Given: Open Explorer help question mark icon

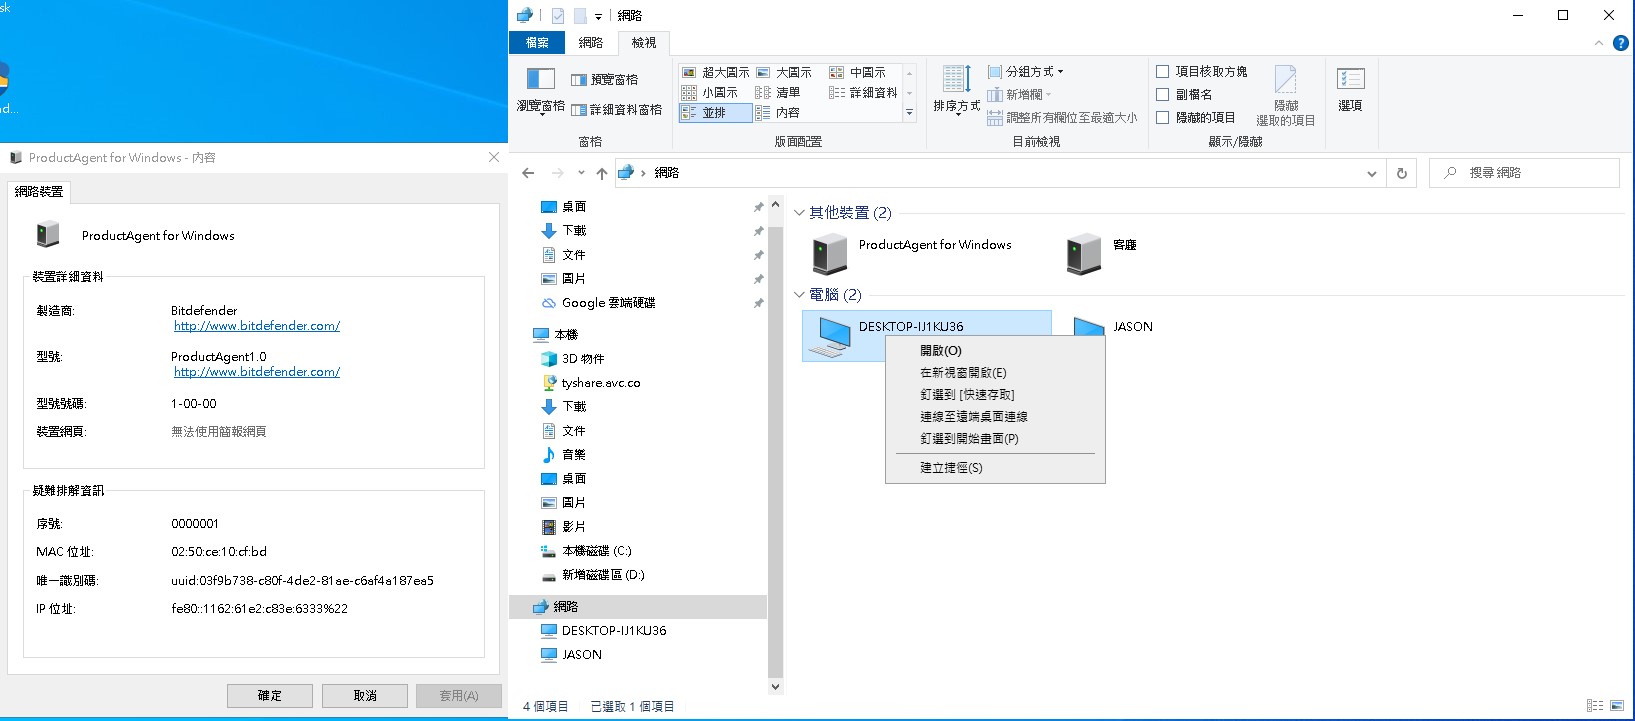Looking at the screenshot, I should [1621, 43].
